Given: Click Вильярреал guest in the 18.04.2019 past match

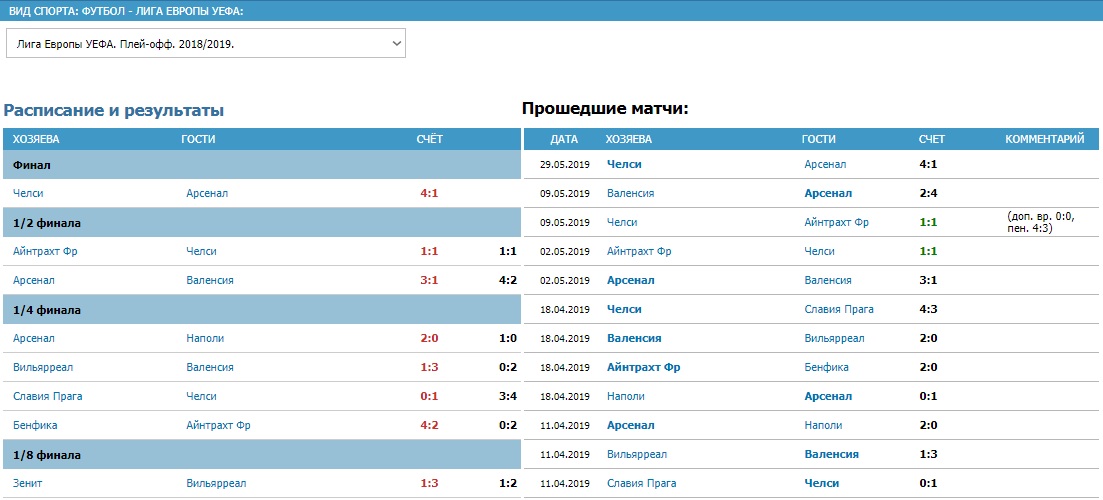Looking at the screenshot, I should tap(834, 338).
